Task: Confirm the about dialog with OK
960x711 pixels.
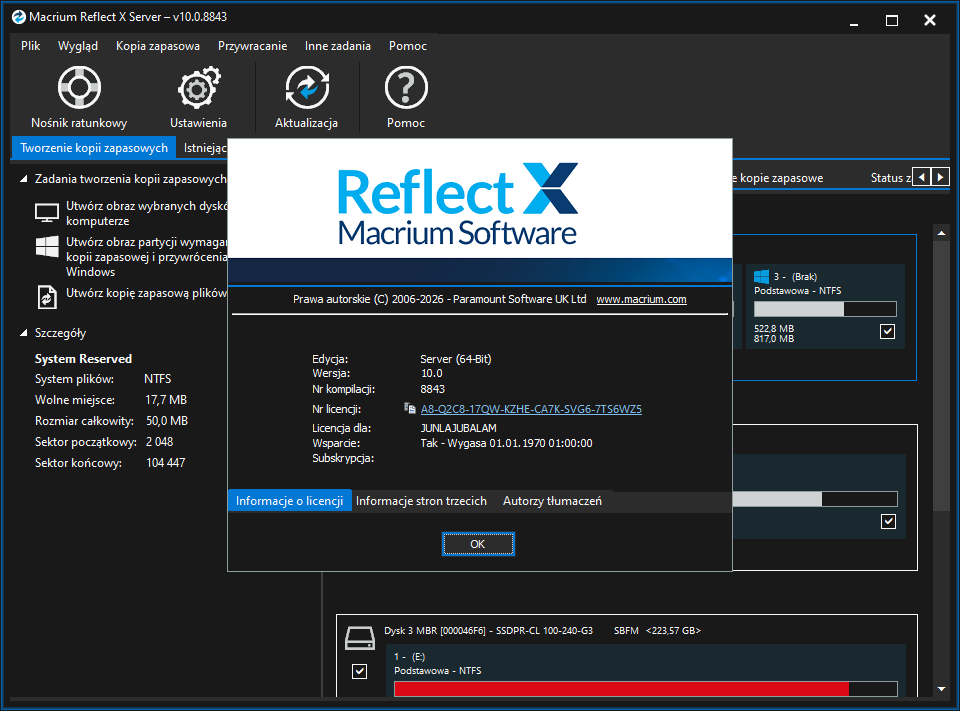Action: pos(478,544)
